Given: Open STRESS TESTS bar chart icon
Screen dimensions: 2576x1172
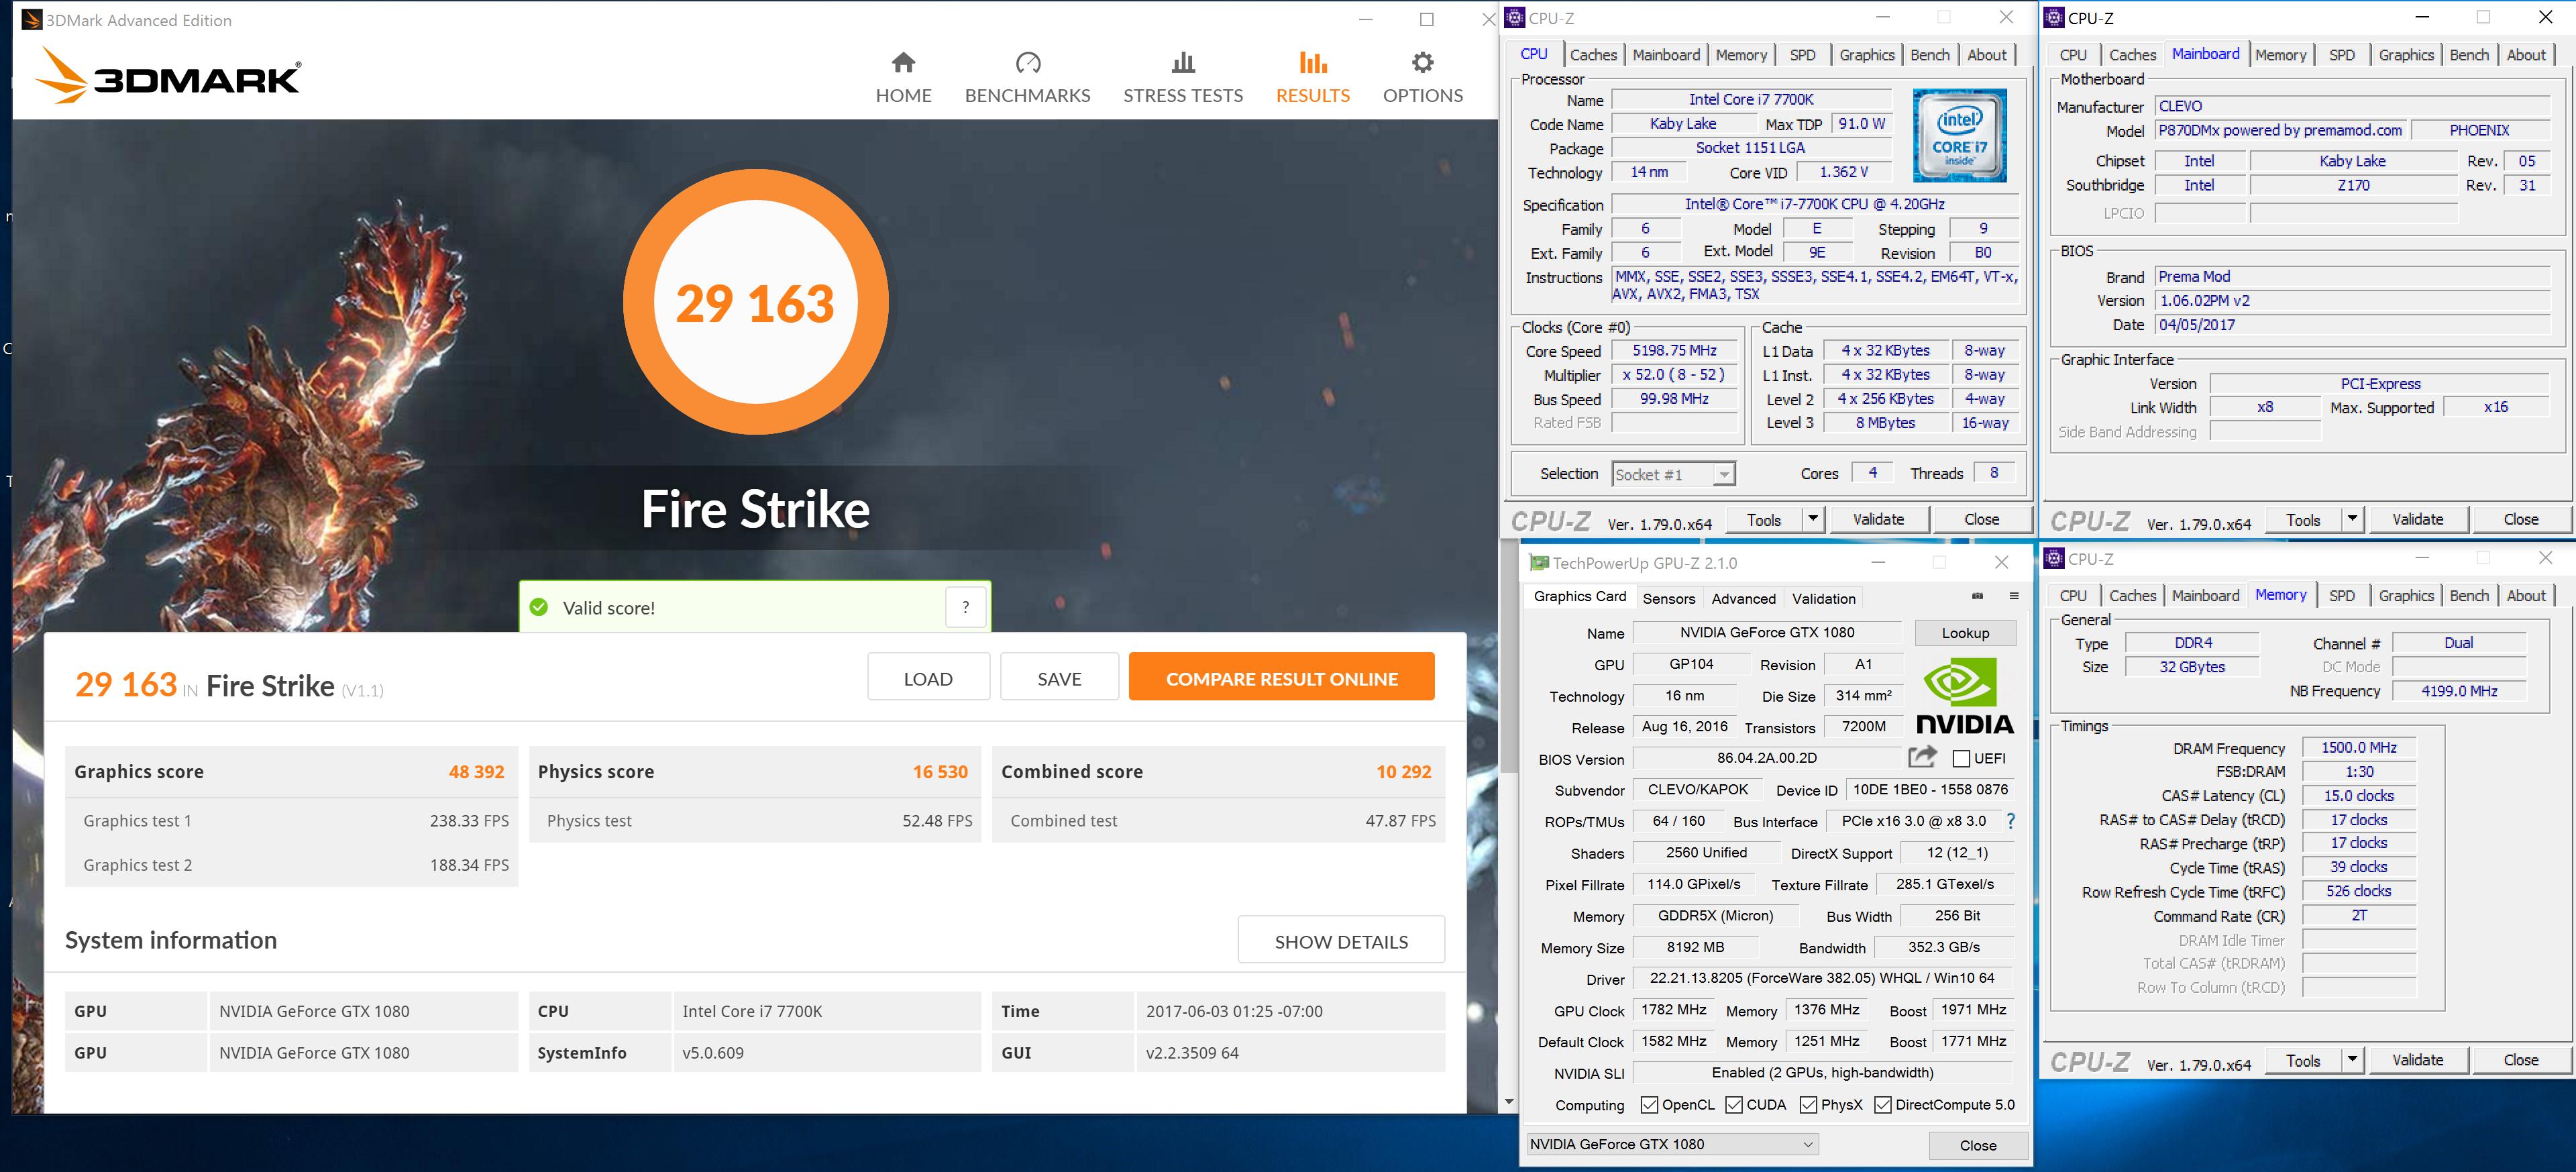Looking at the screenshot, I should click(x=1183, y=63).
